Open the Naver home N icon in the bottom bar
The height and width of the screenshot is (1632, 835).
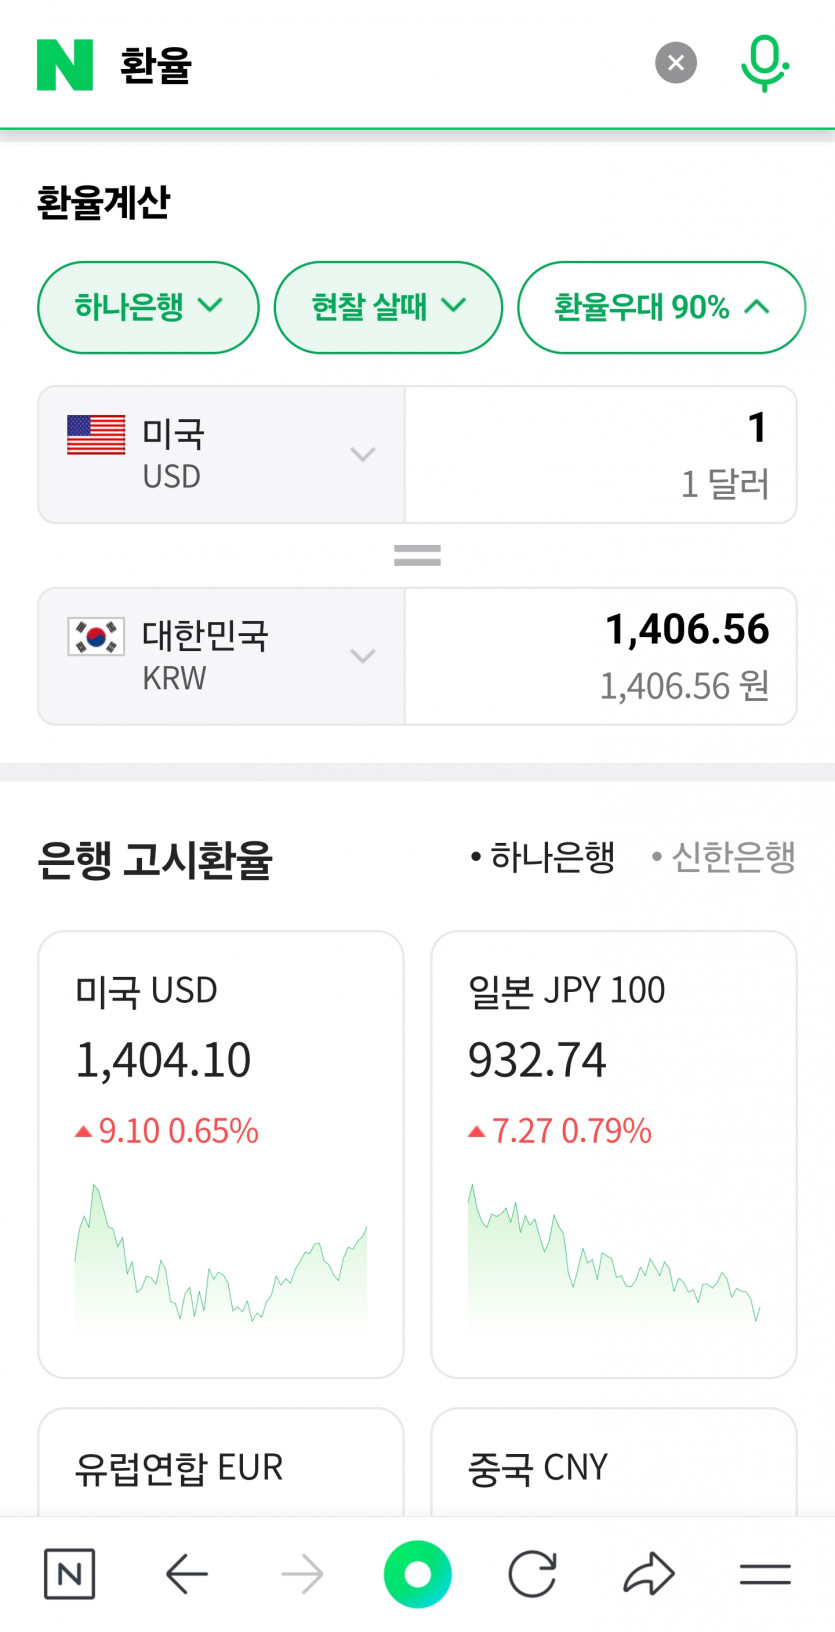pyautogui.click(x=70, y=1575)
